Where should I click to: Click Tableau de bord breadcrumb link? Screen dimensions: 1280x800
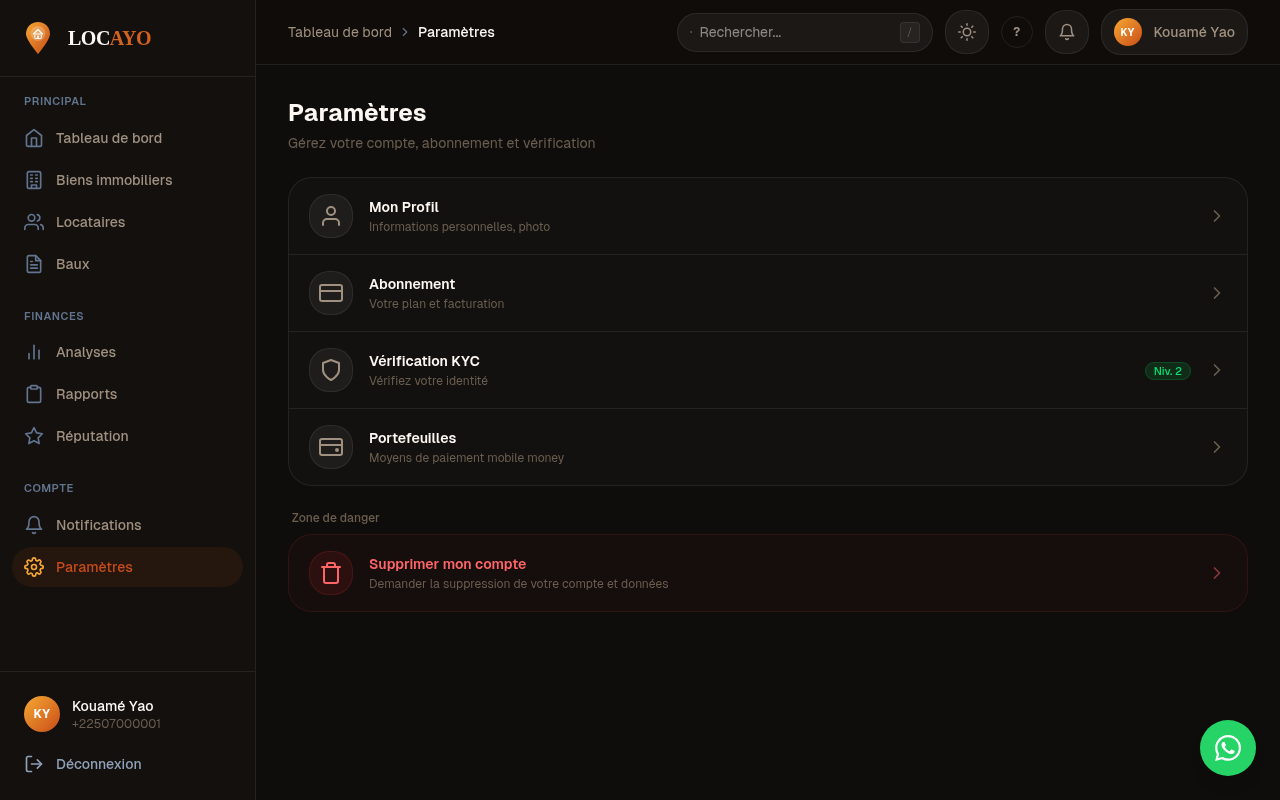click(340, 32)
